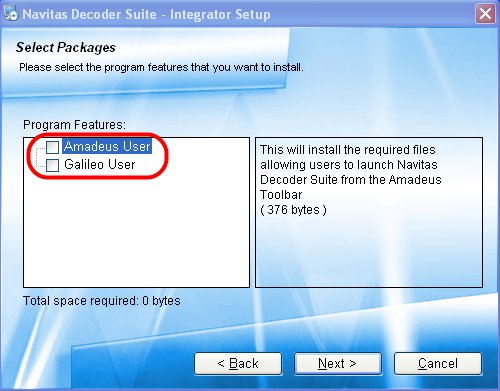The height and width of the screenshot is (391, 500).
Task: Click the installer icon in title bar
Action: click(x=11, y=14)
